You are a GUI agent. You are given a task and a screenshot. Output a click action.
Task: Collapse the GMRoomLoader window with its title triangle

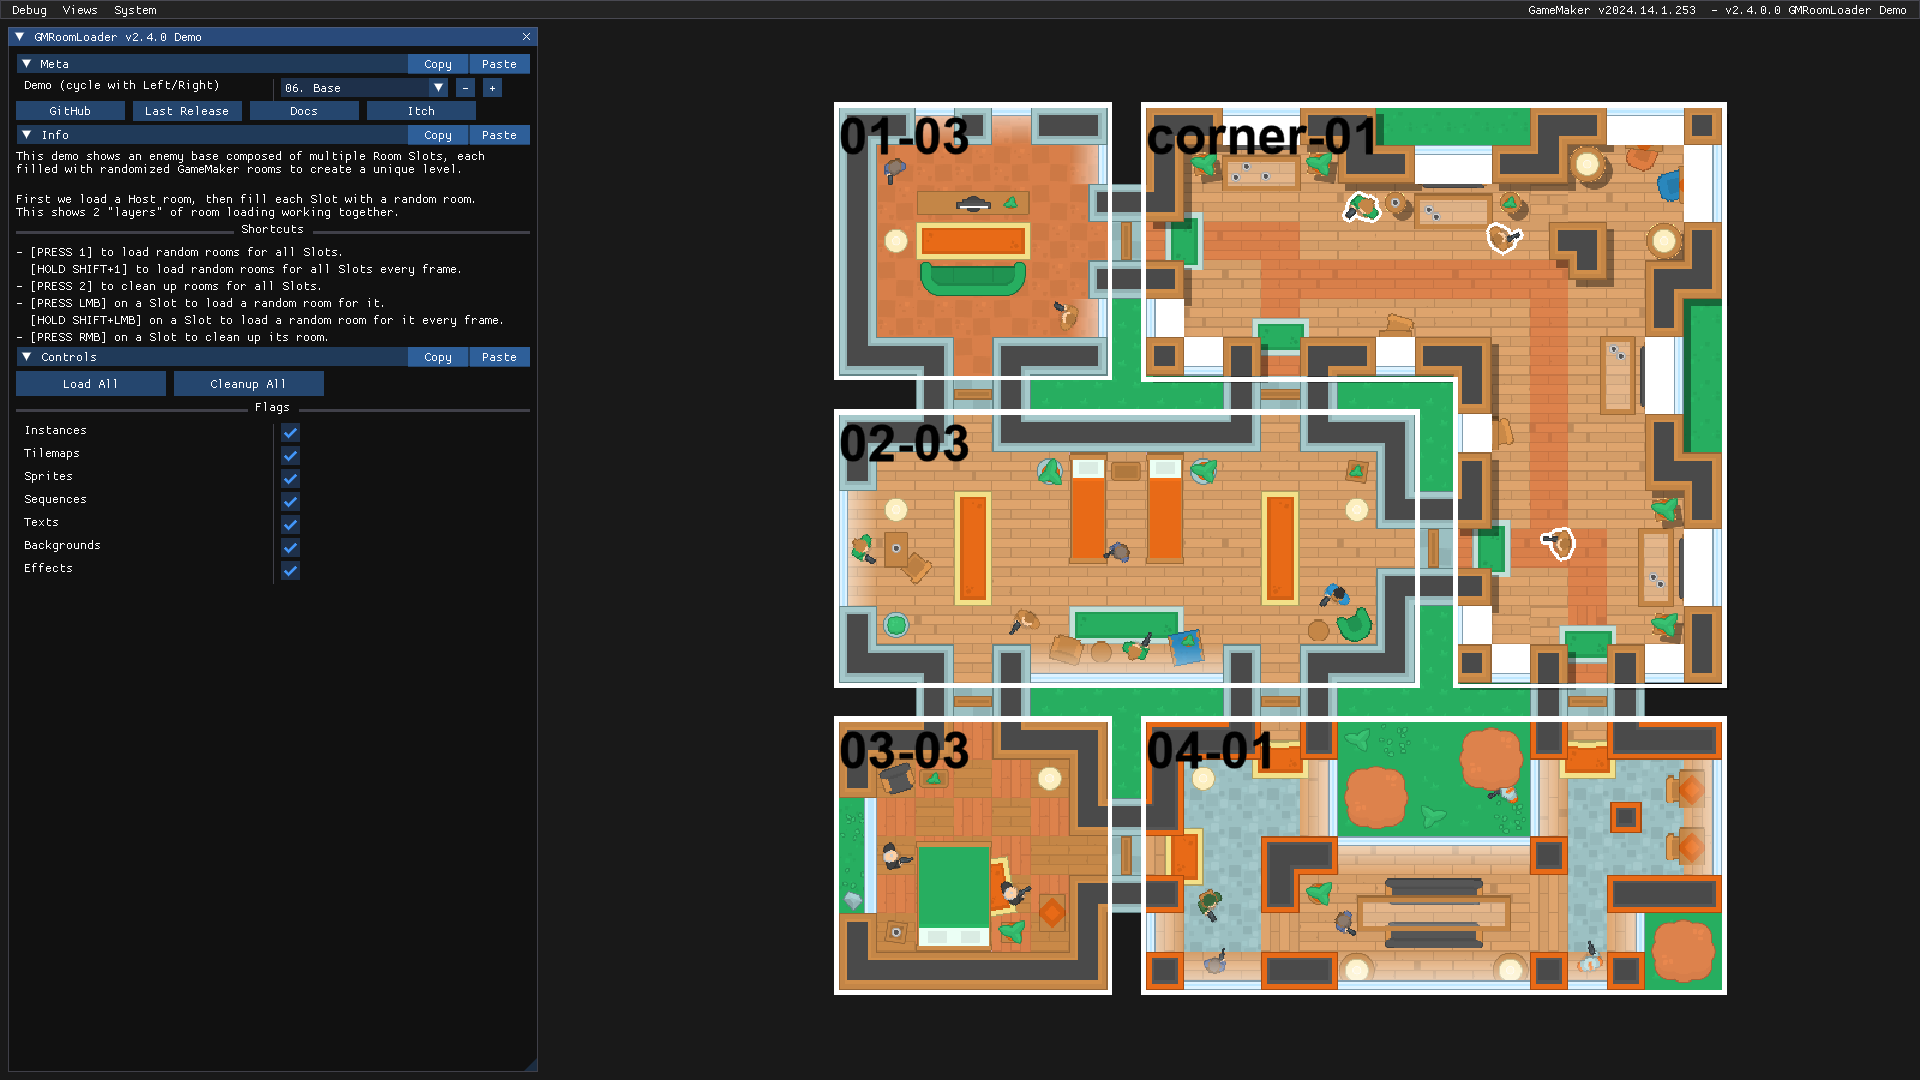pyautogui.click(x=19, y=37)
